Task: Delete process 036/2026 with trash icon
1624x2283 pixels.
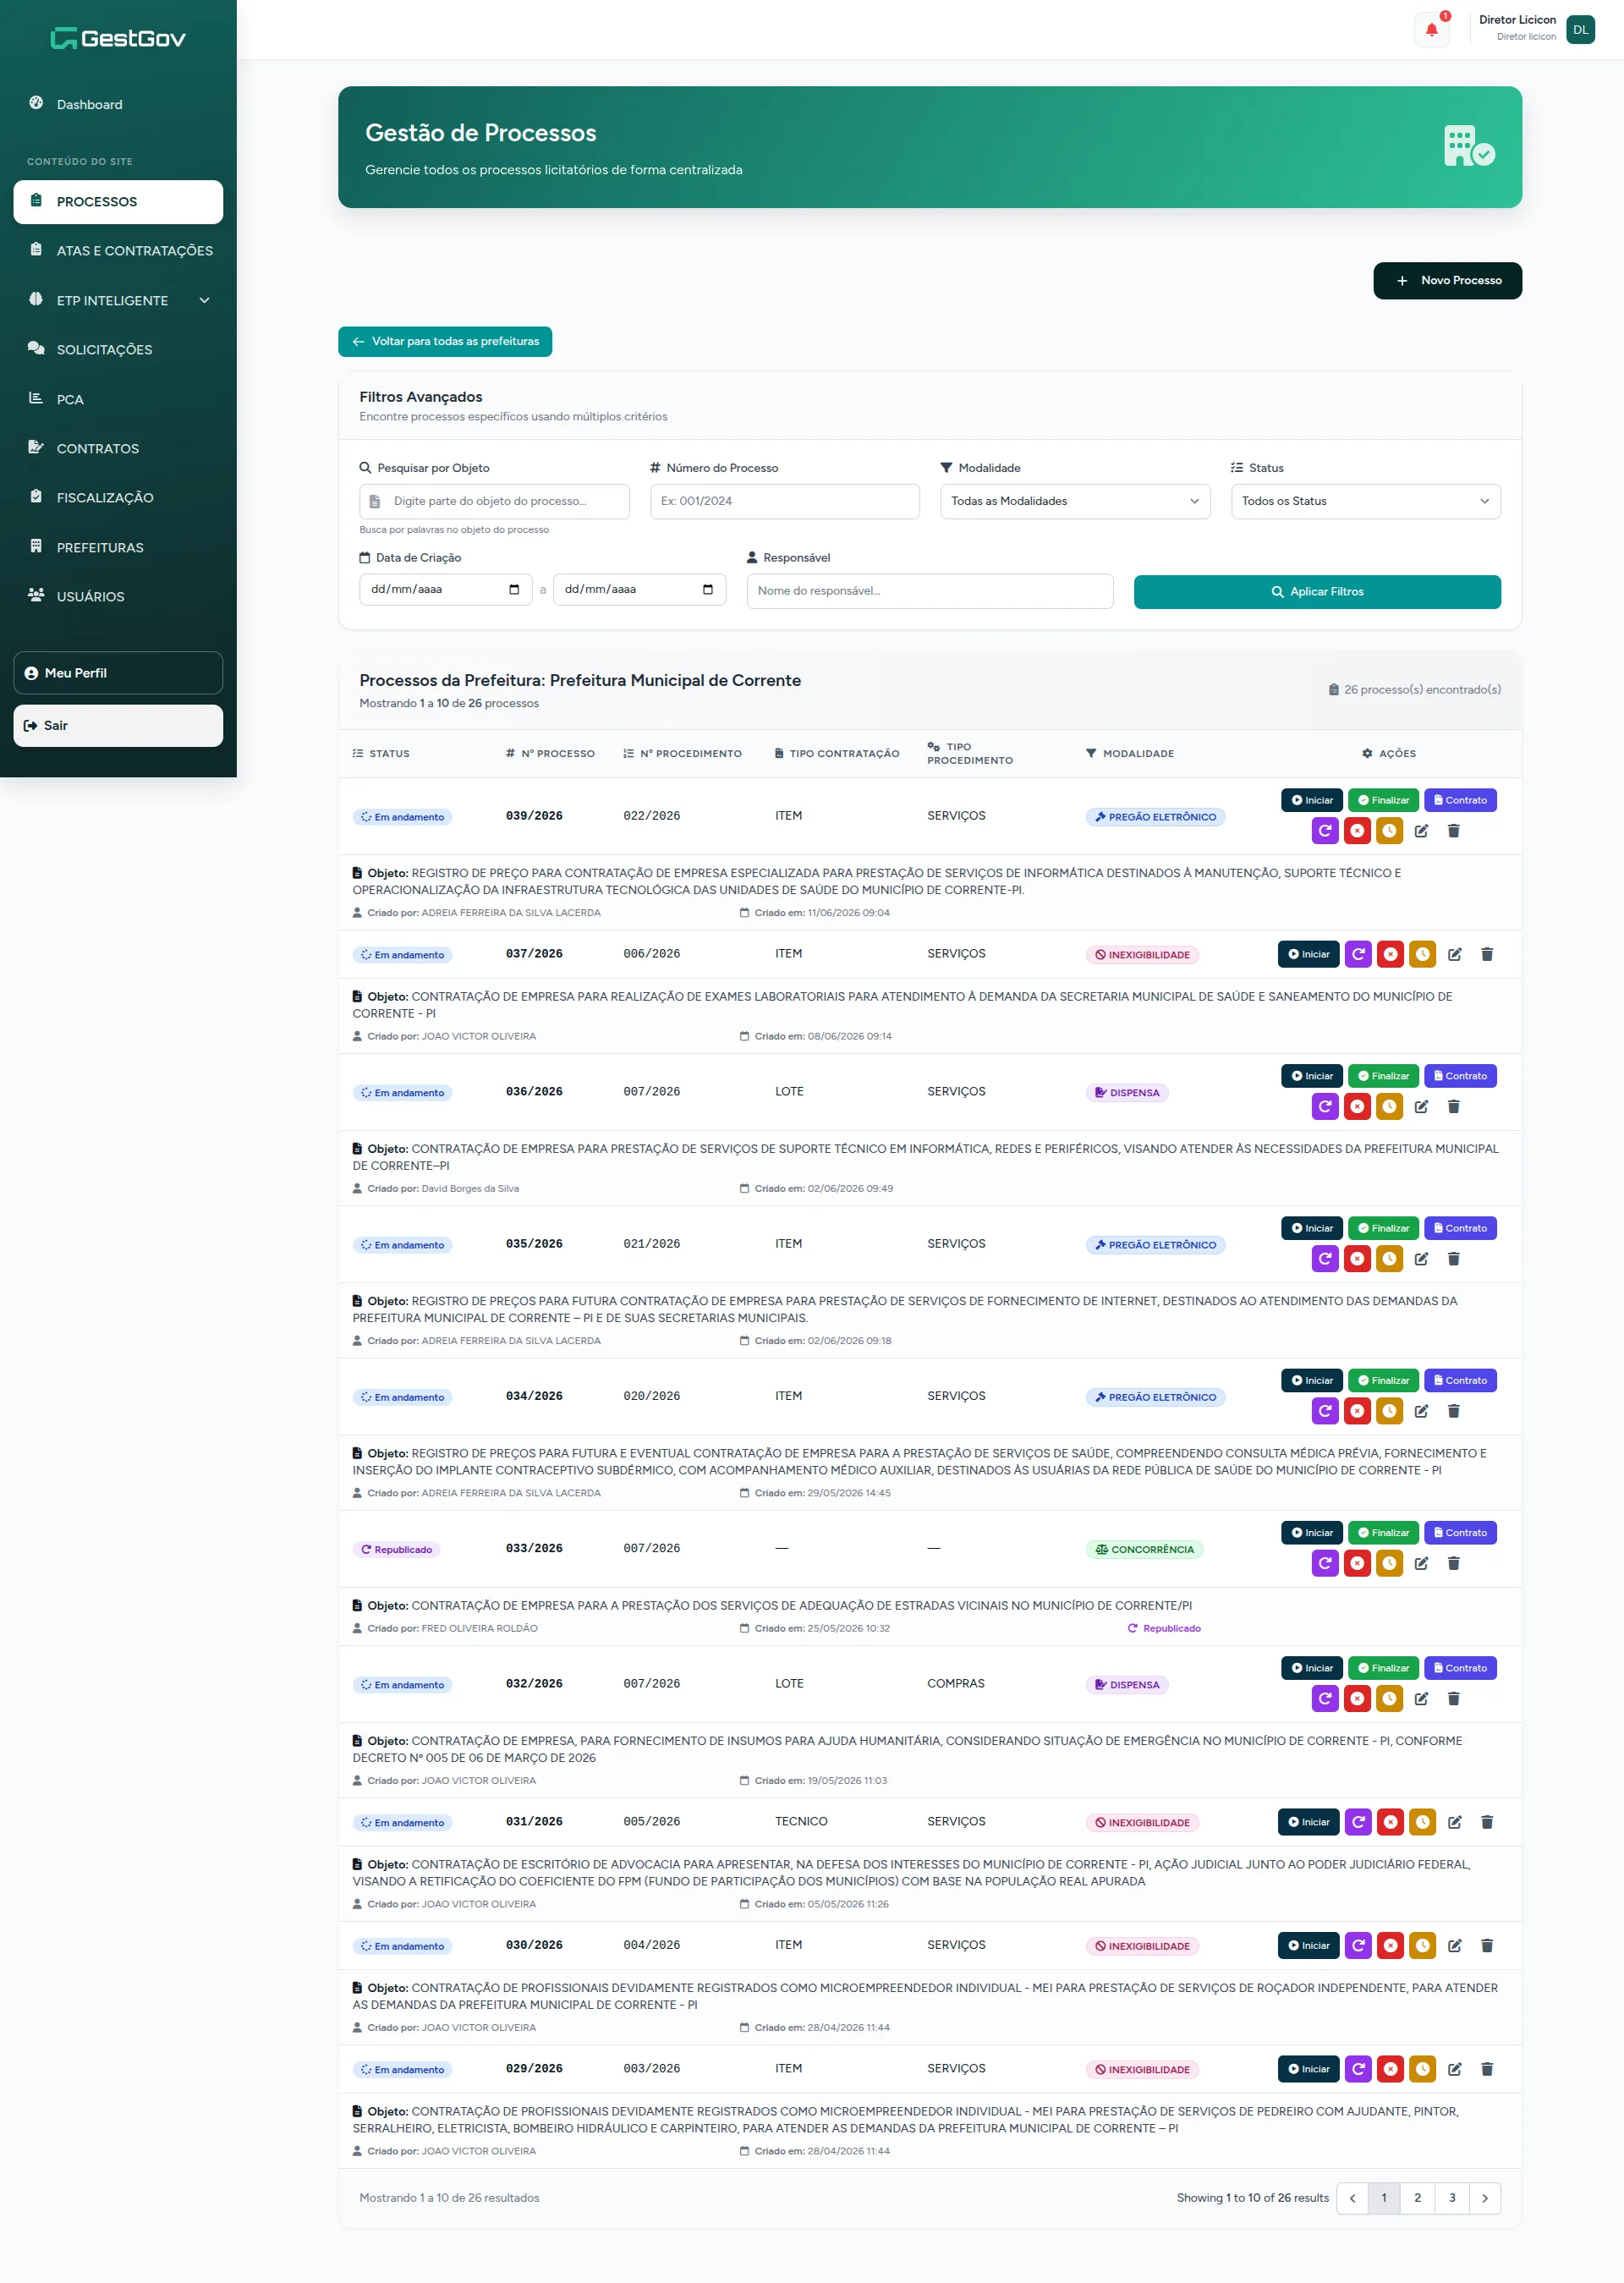Action: (1454, 1106)
